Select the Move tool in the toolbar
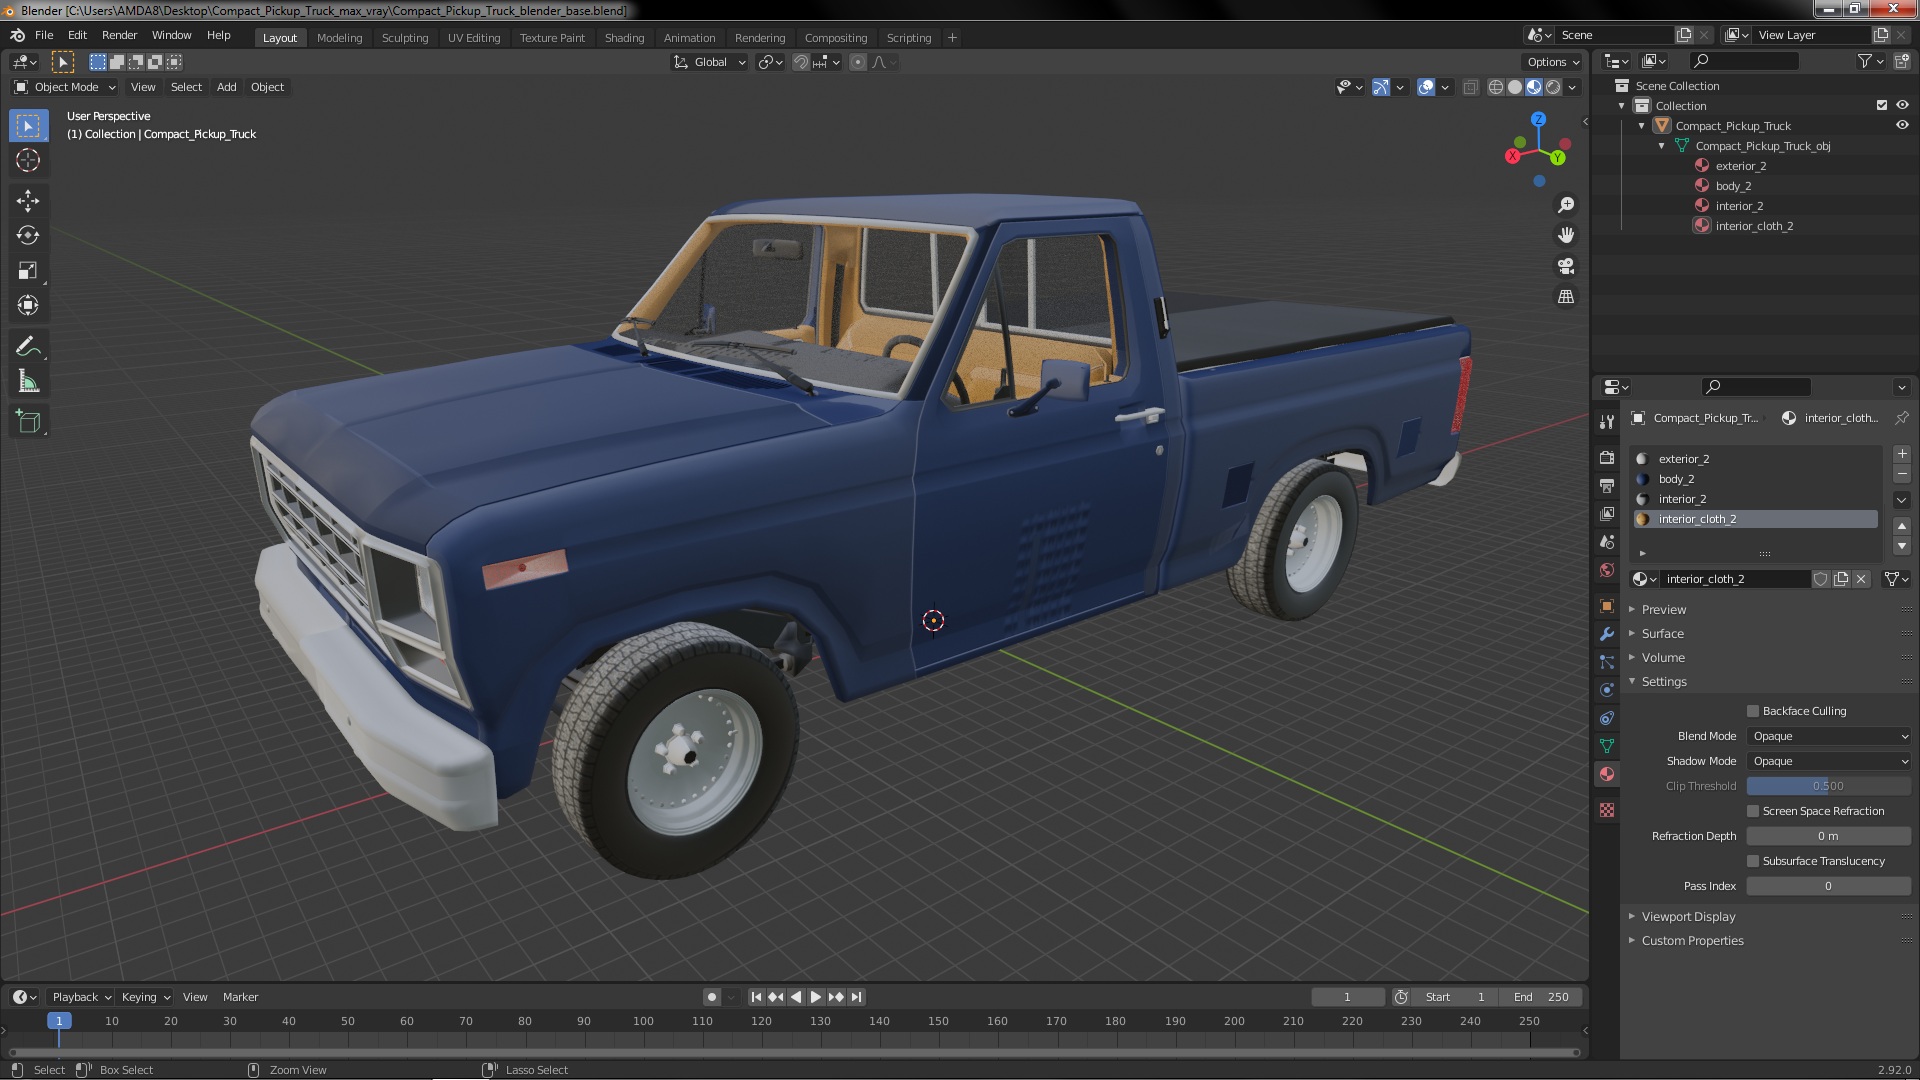Screen dimensions: 1920x1080 [28, 201]
